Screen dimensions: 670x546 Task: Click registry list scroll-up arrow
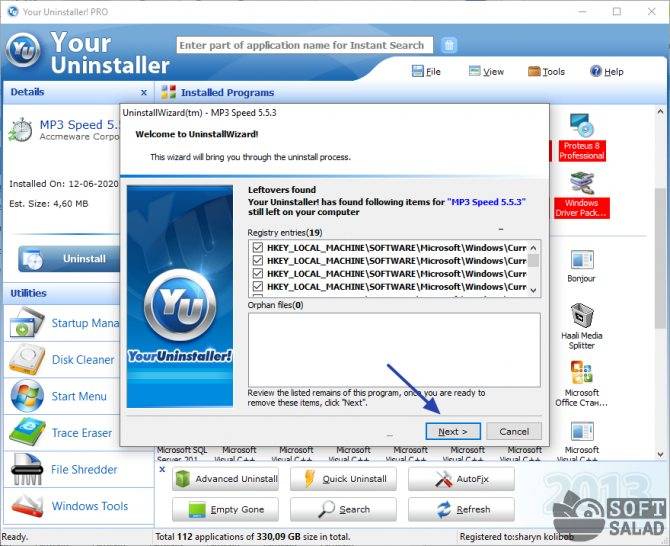tap(533, 248)
